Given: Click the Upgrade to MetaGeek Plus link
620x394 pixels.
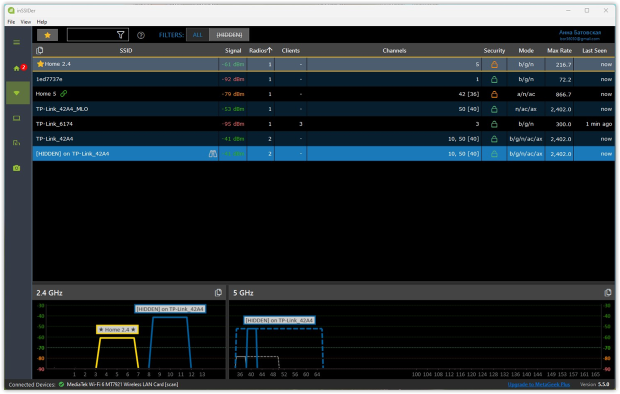Looking at the screenshot, I should tap(539, 385).
